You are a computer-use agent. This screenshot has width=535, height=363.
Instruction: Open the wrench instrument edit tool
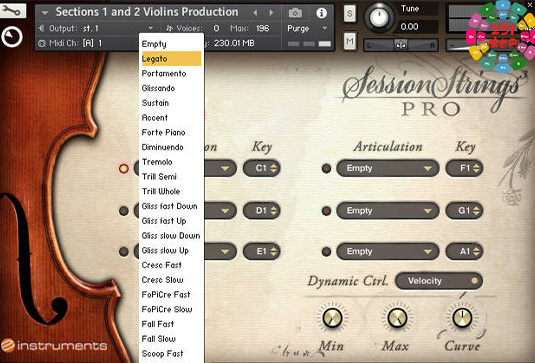[13, 11]
